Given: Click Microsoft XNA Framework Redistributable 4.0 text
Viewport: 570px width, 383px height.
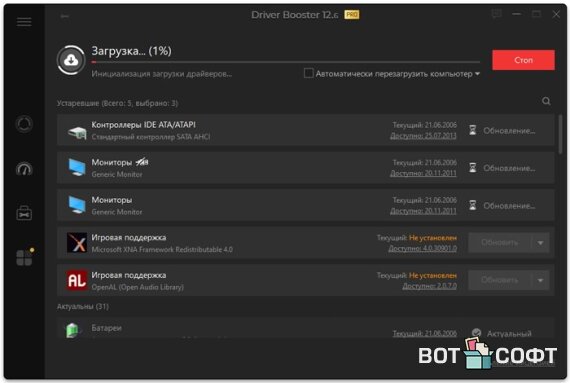Looking at the screenshot, I should 162,250.
